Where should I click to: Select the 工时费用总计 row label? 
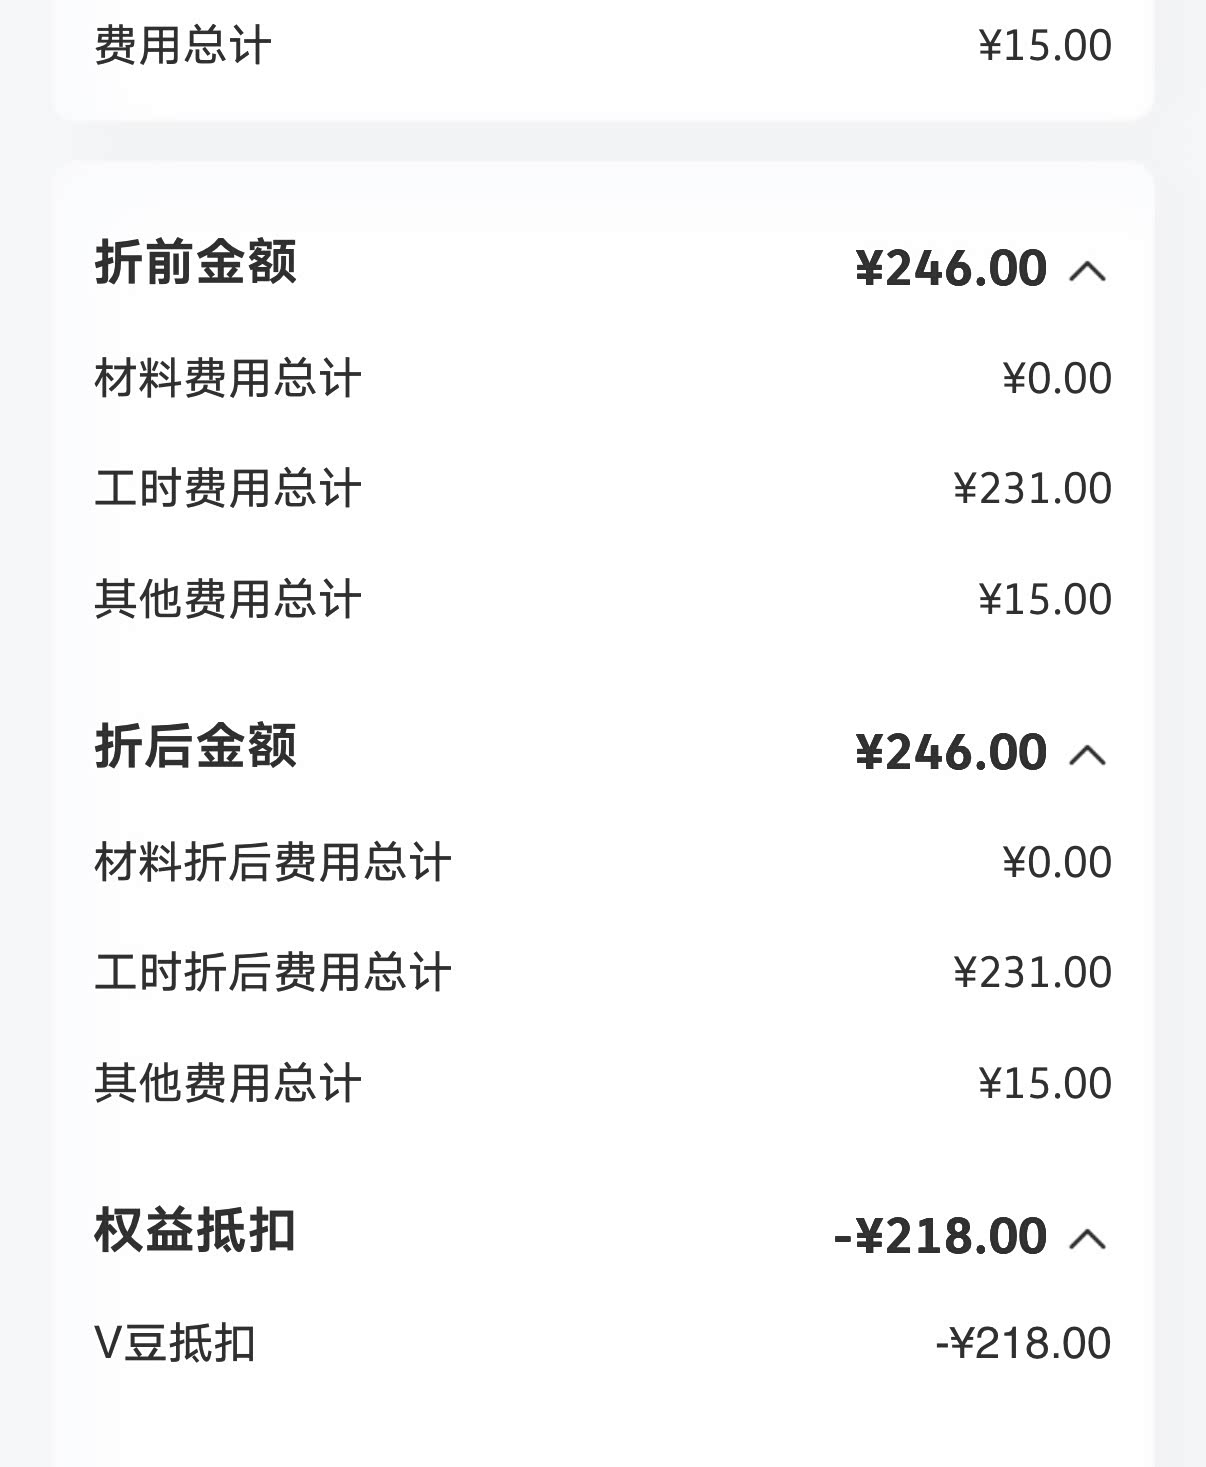click(x=228, y=489)
